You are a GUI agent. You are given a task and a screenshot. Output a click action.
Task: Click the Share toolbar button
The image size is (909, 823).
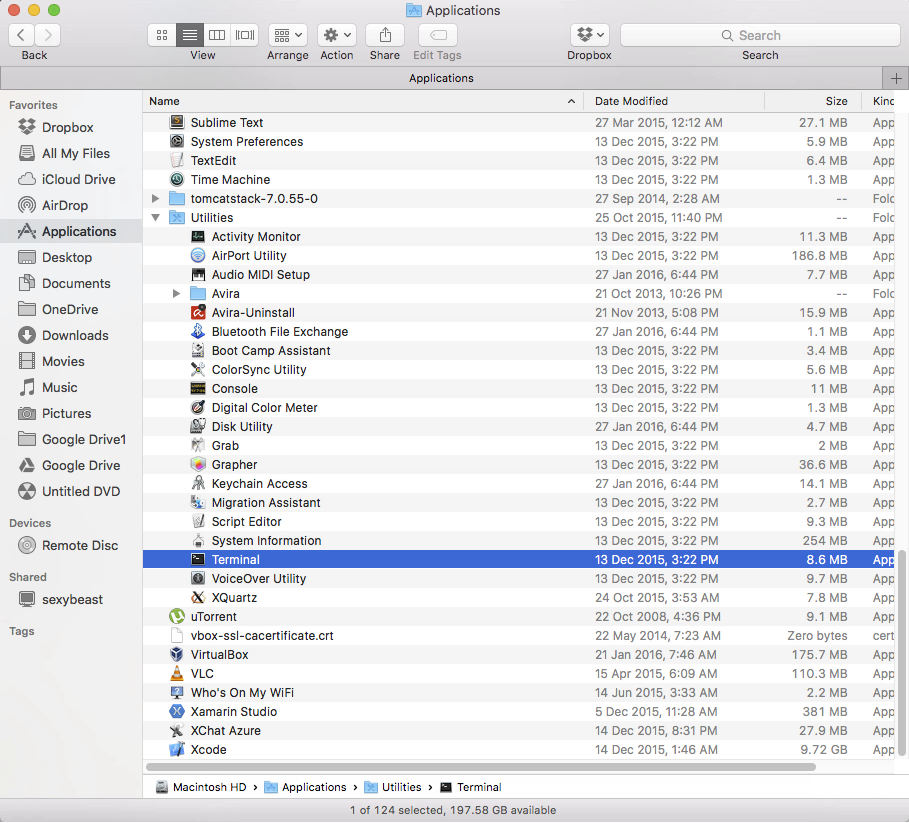(385, 35)
